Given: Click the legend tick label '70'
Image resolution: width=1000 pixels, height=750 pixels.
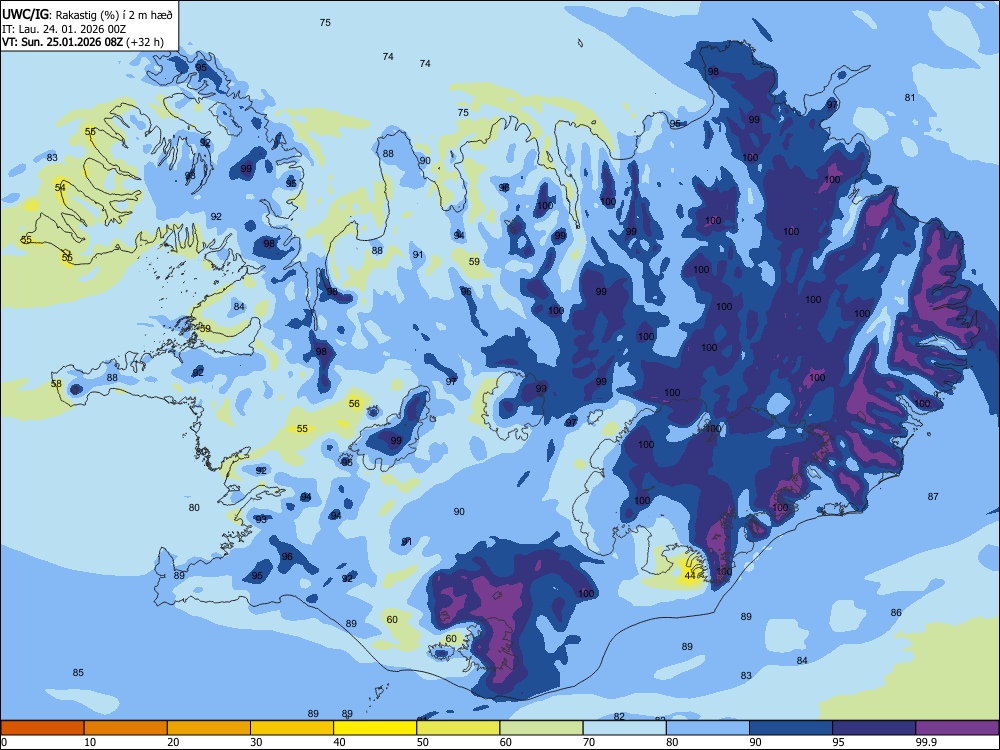Looking at the screenshot, I should point(589,742).
